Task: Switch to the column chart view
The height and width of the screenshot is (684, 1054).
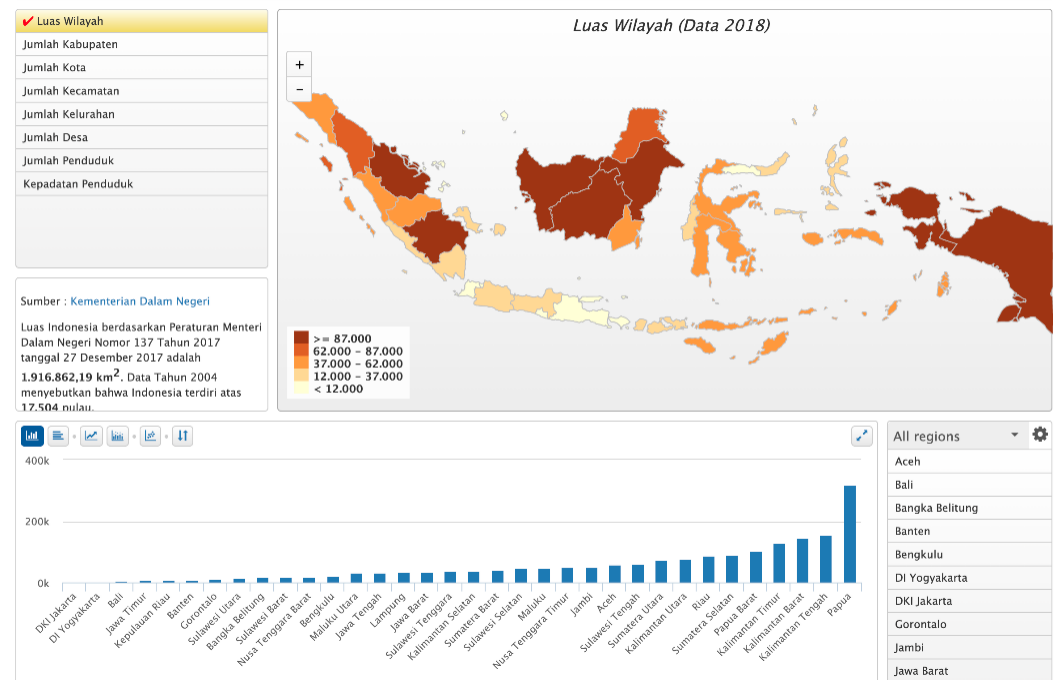Action: (32, 436)
